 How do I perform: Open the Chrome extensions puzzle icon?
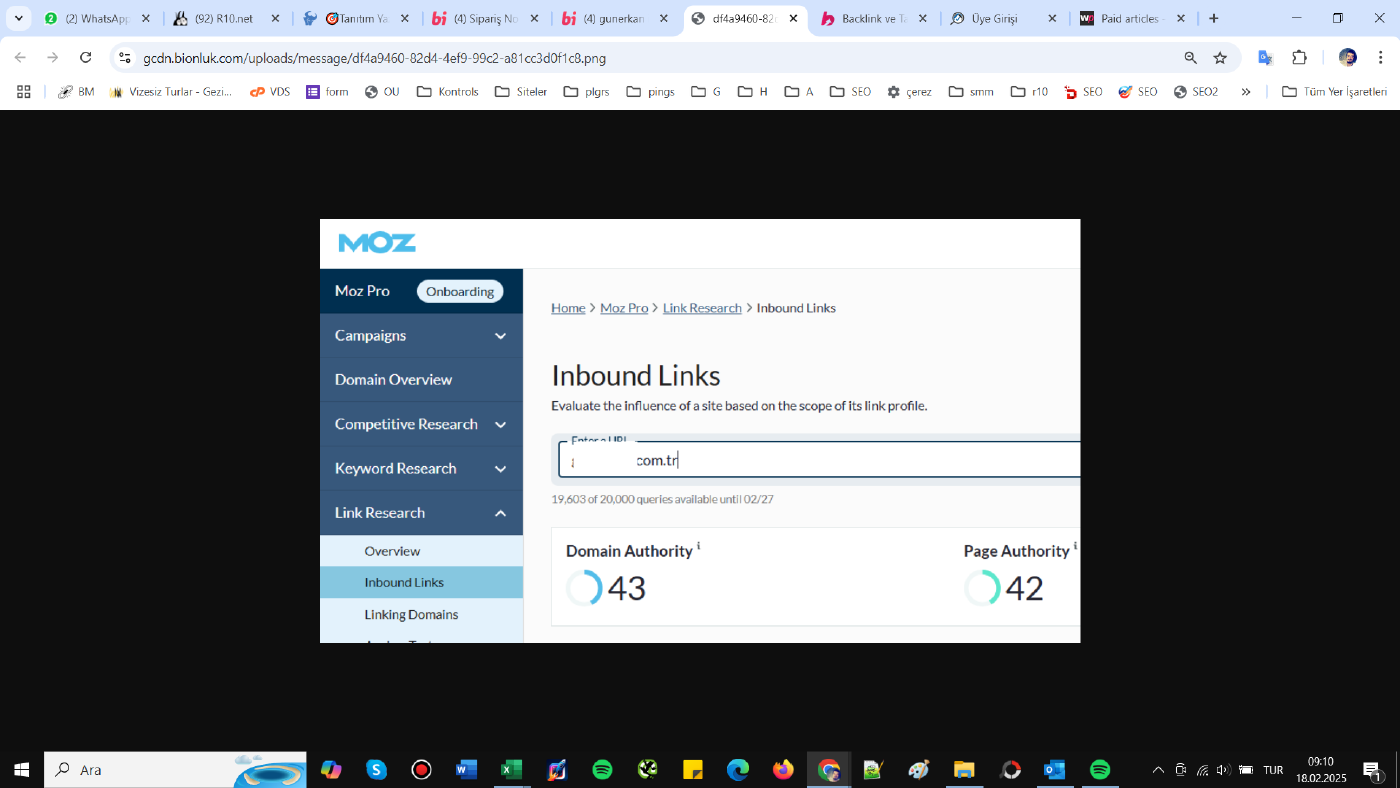(1300, 58)
